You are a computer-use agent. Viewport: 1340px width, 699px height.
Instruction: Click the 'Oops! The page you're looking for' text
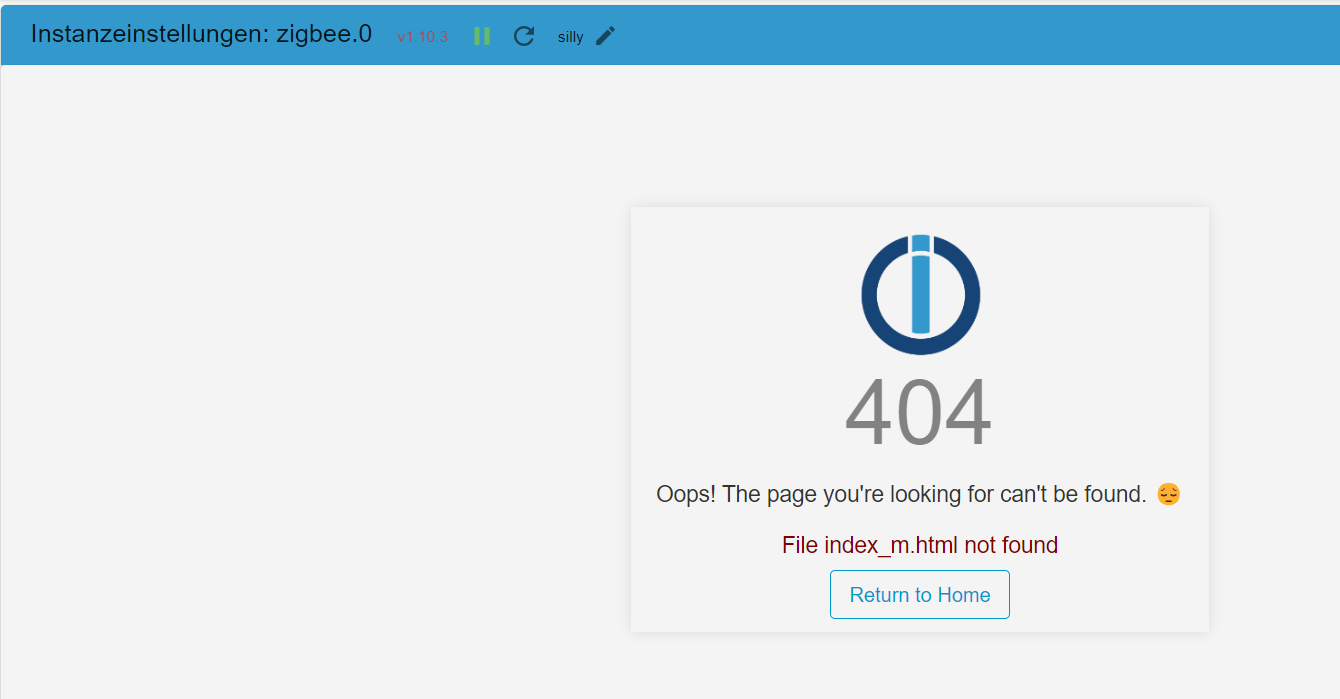tap(901, 494)
